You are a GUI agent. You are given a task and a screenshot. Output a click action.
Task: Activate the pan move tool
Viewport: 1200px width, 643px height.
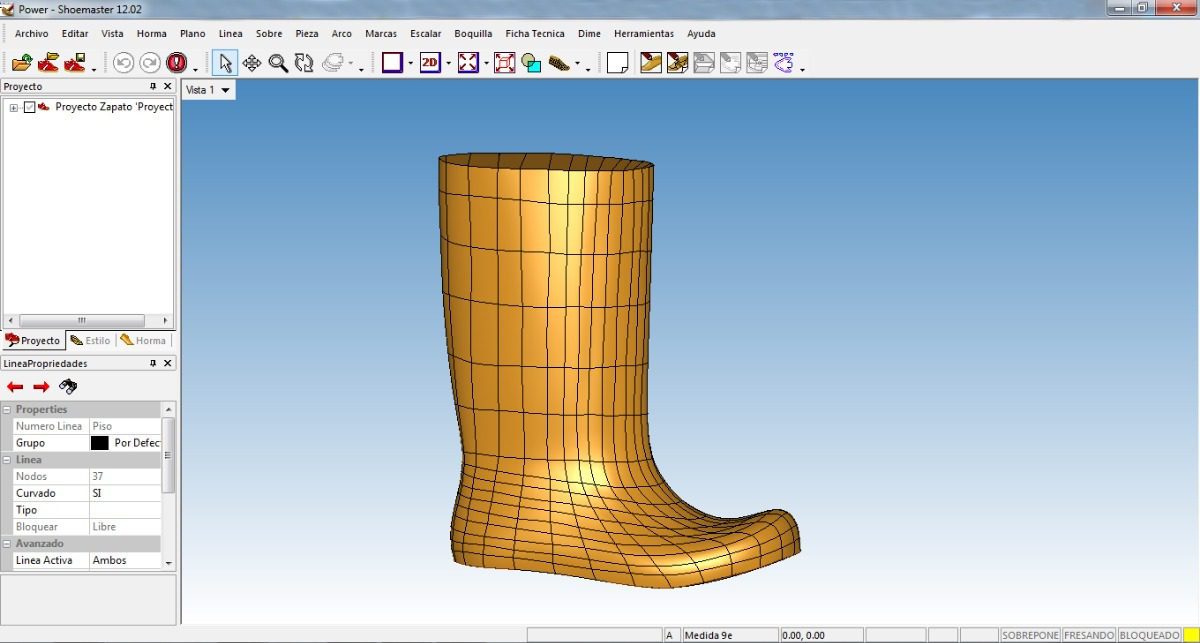252,63
